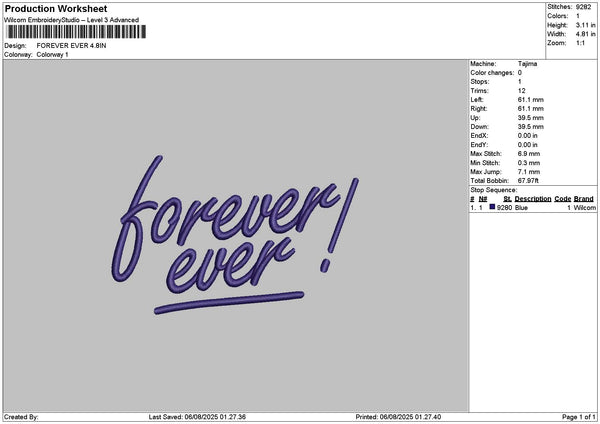Click the "EndX:" label
The width and height of the screenshot is (600, 424).
pyautogui.click(x=479, y=136)
